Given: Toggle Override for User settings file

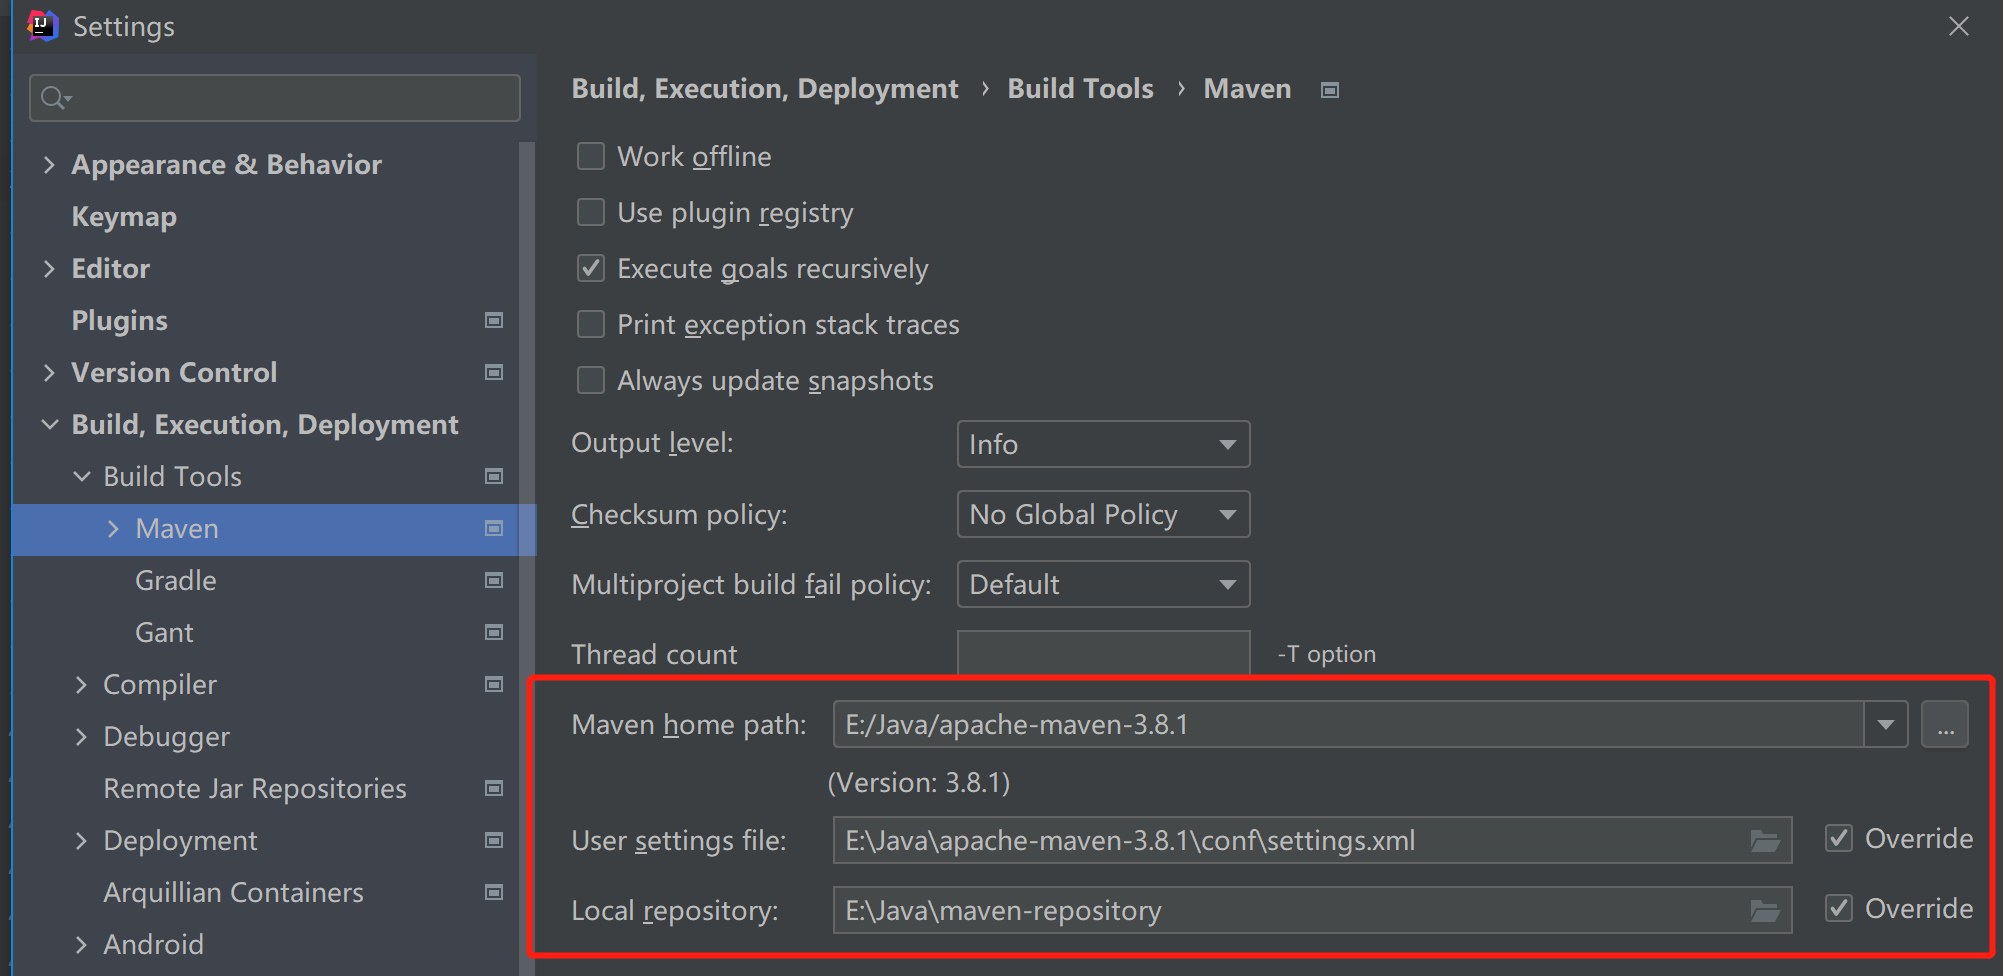Looking at the screenshot, I should [1838, 838].
